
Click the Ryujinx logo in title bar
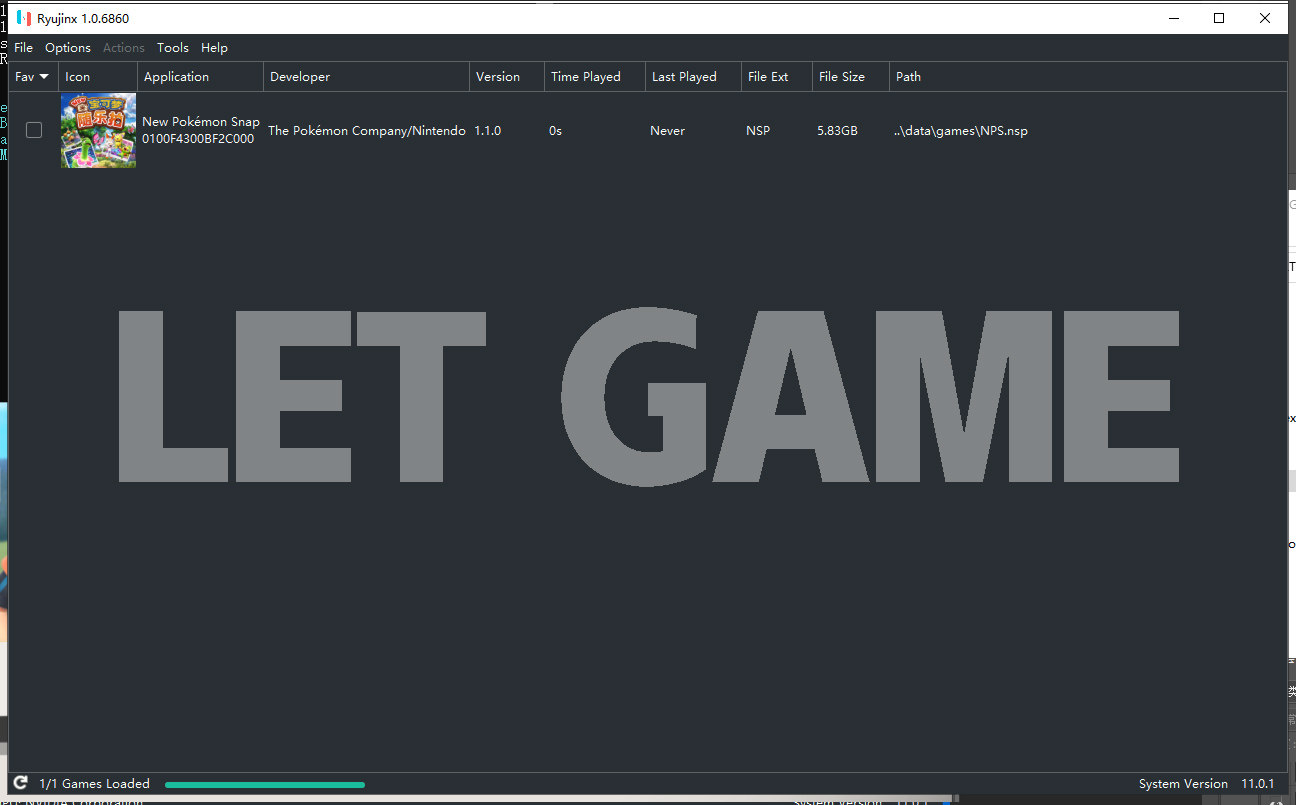pos(23,18)
